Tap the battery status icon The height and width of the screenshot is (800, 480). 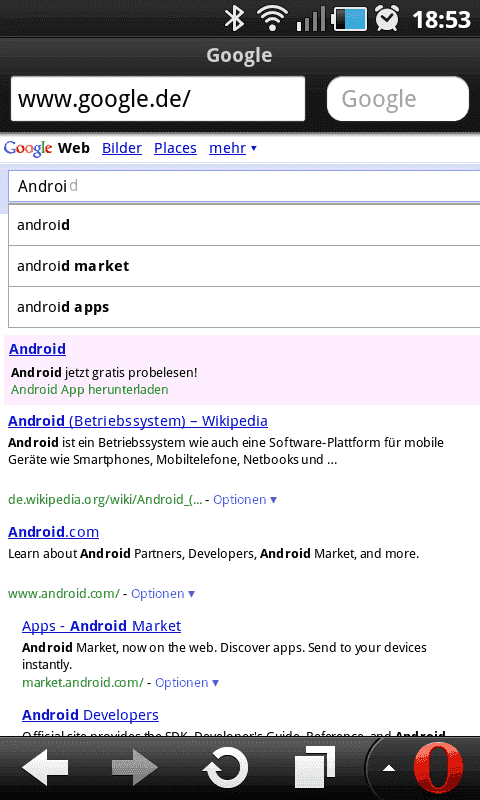(349, 19)
